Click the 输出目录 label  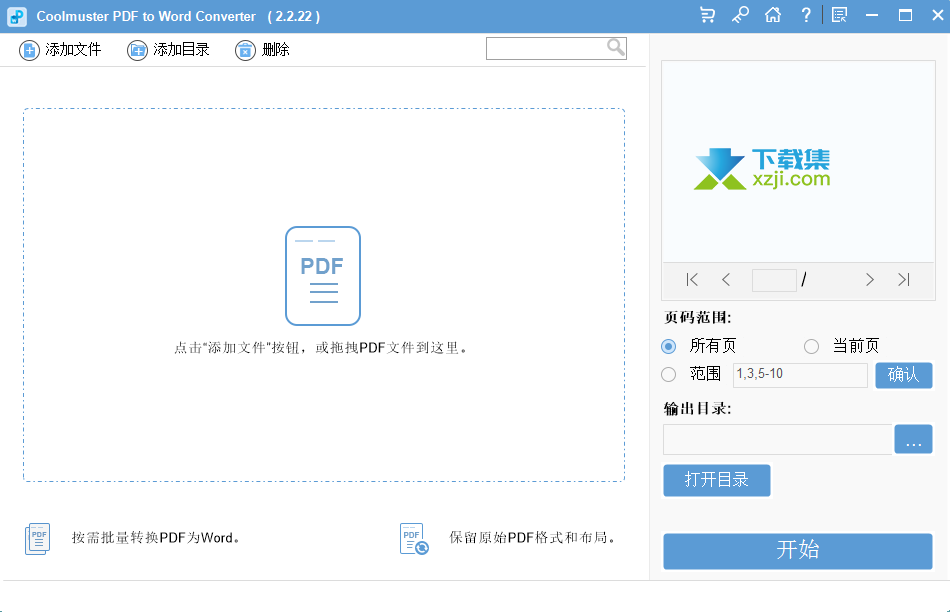coord(697,409)
